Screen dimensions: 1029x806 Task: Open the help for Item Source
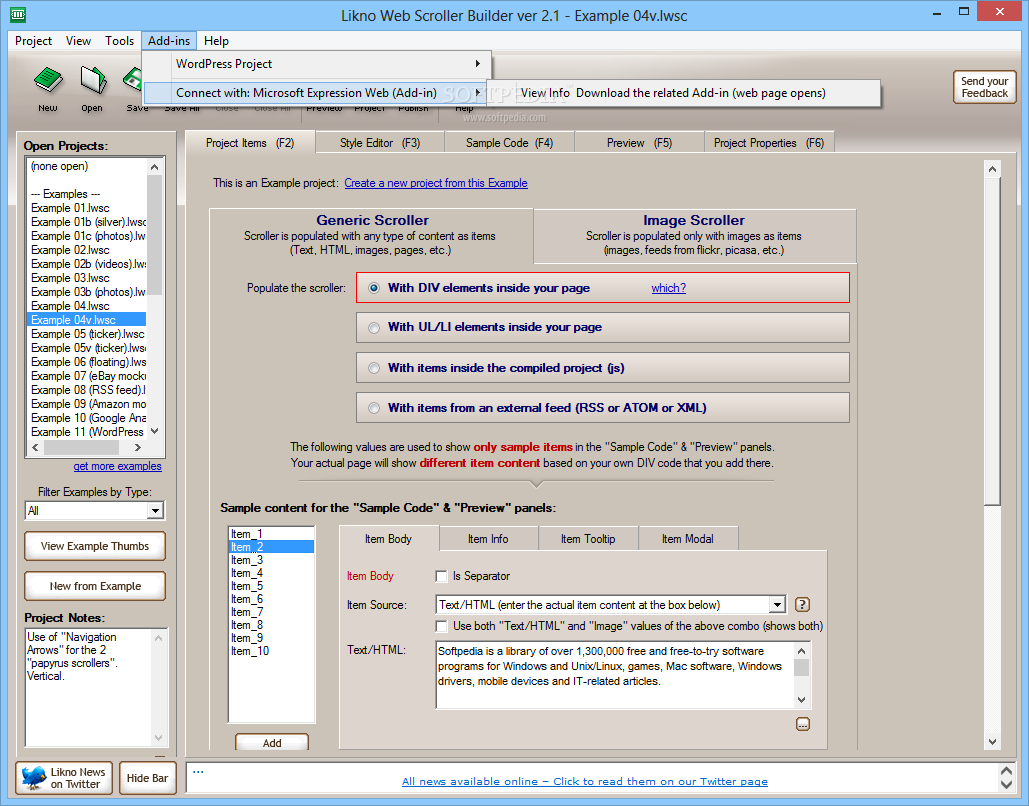click(802, 604)
